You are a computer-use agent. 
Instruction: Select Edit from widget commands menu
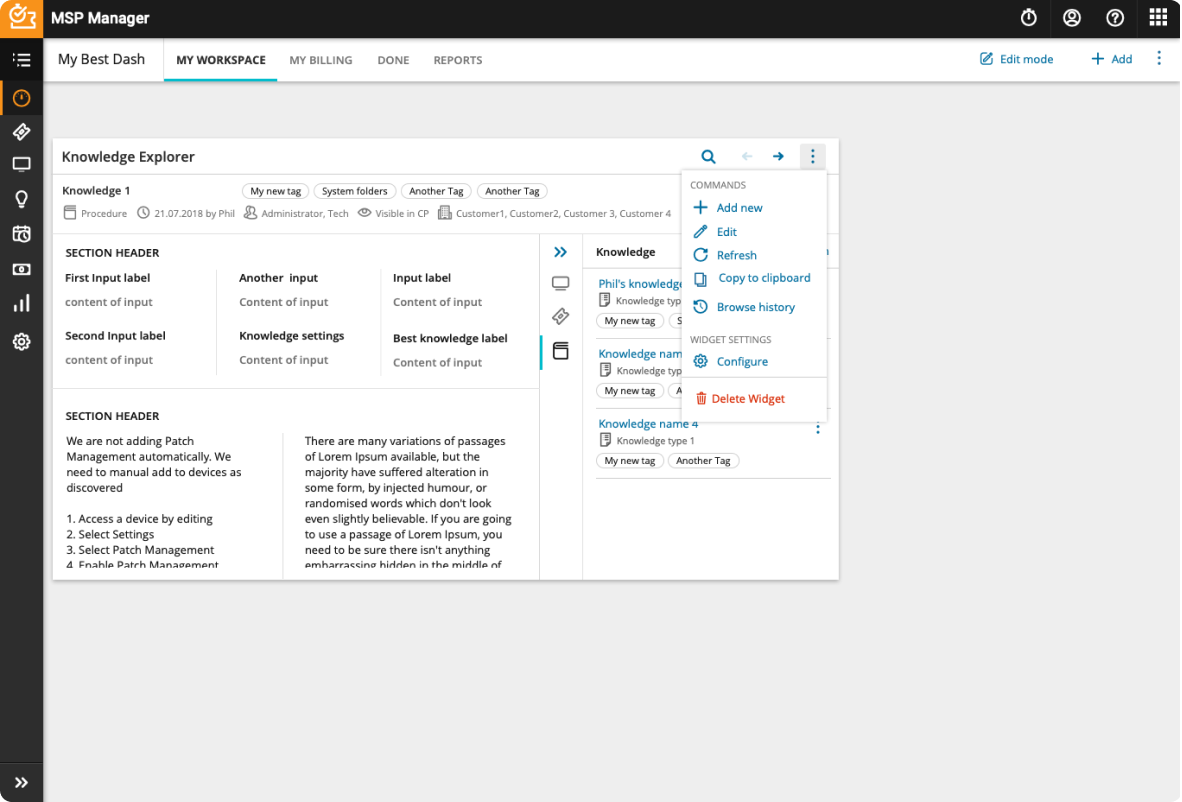click(x=715, y=231)
